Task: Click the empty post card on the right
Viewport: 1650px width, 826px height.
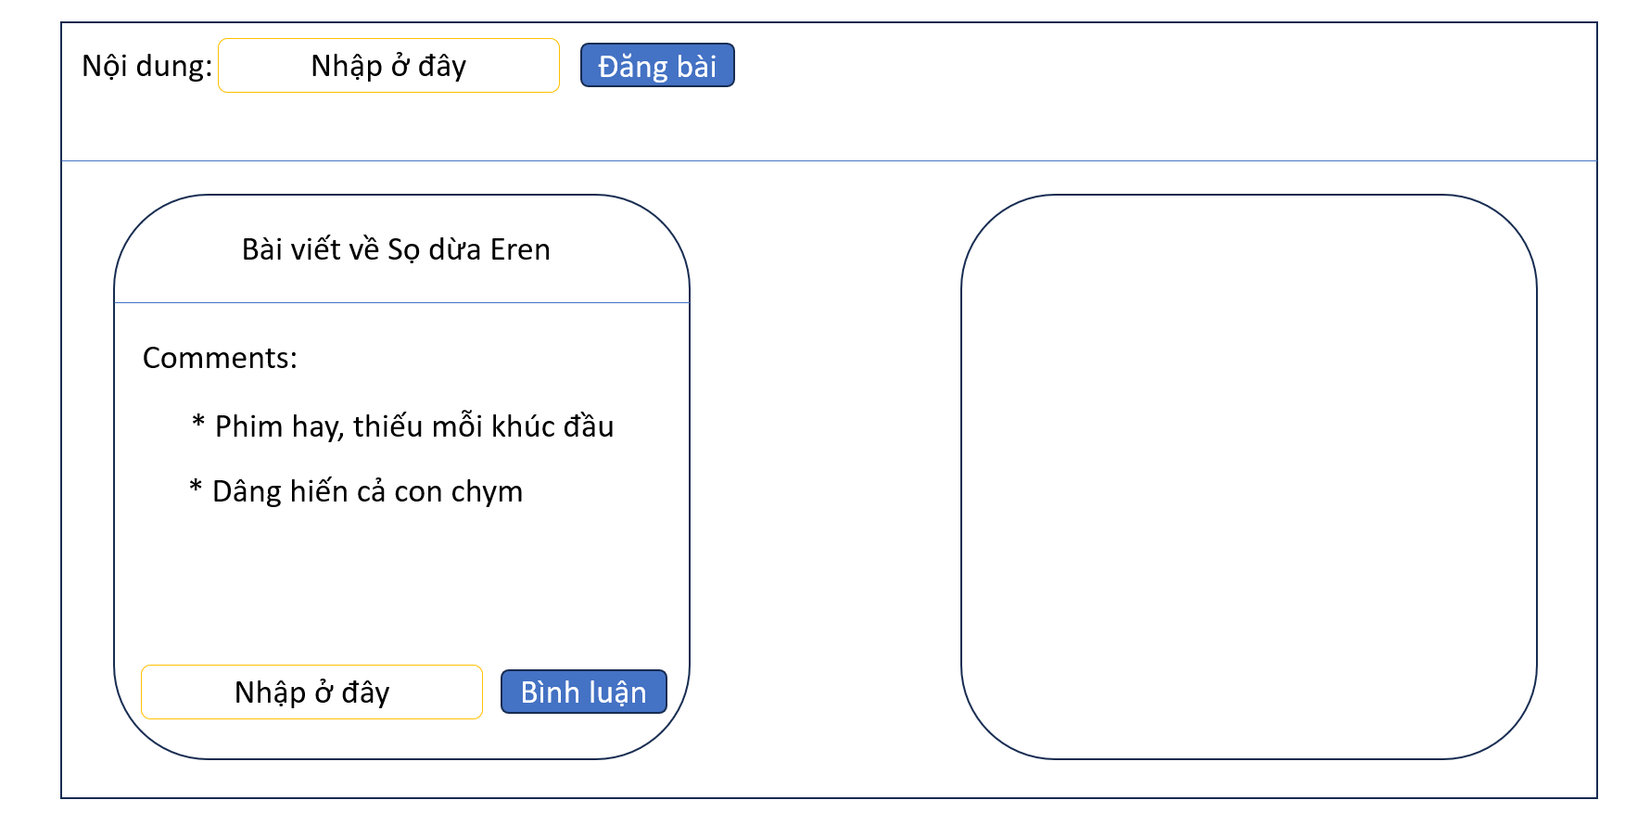Action: [x=1248, y=476]
